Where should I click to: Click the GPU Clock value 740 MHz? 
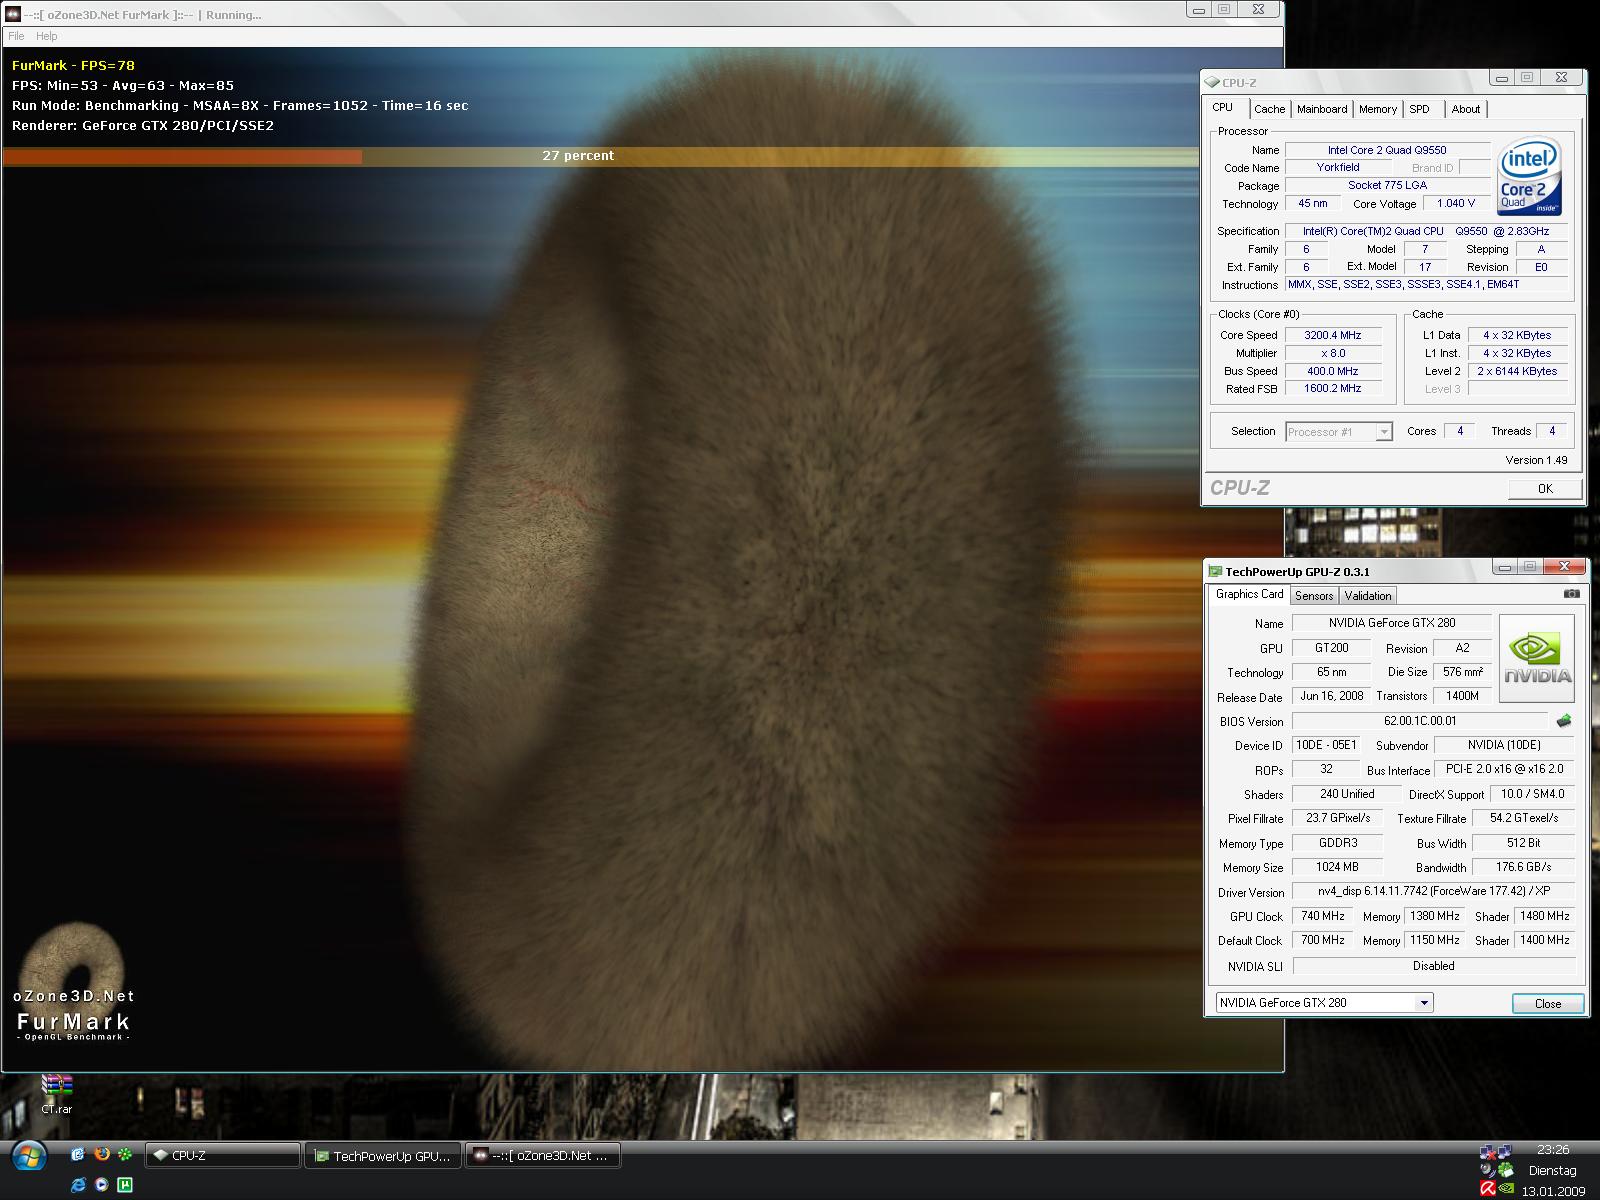click(1322, 916)
